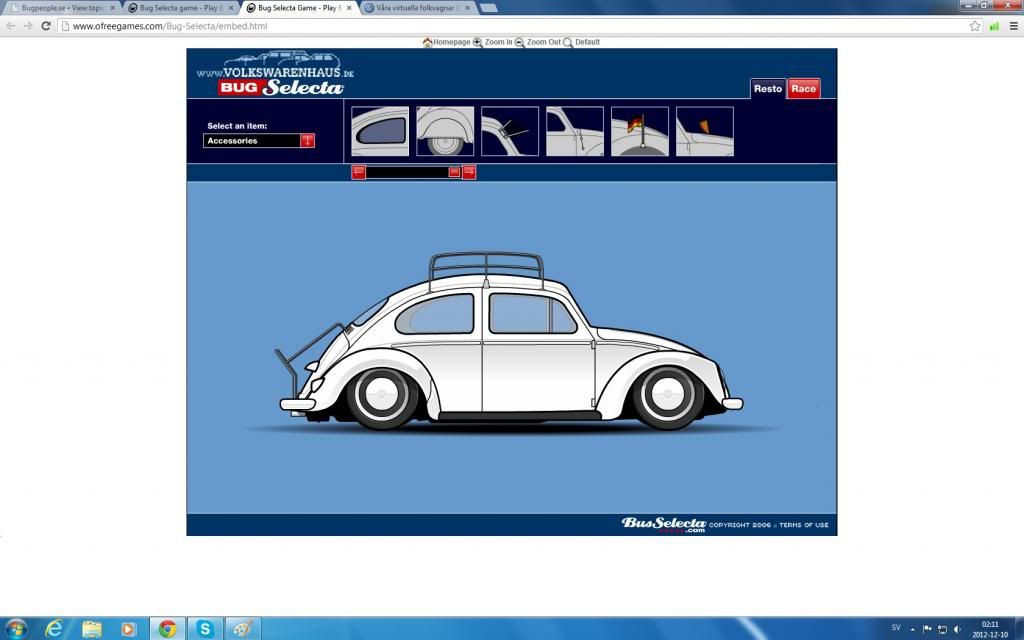This screenshot has height=640, width=1024.
Task: Switch to the Race tab
Action: (x=803, y=88)
